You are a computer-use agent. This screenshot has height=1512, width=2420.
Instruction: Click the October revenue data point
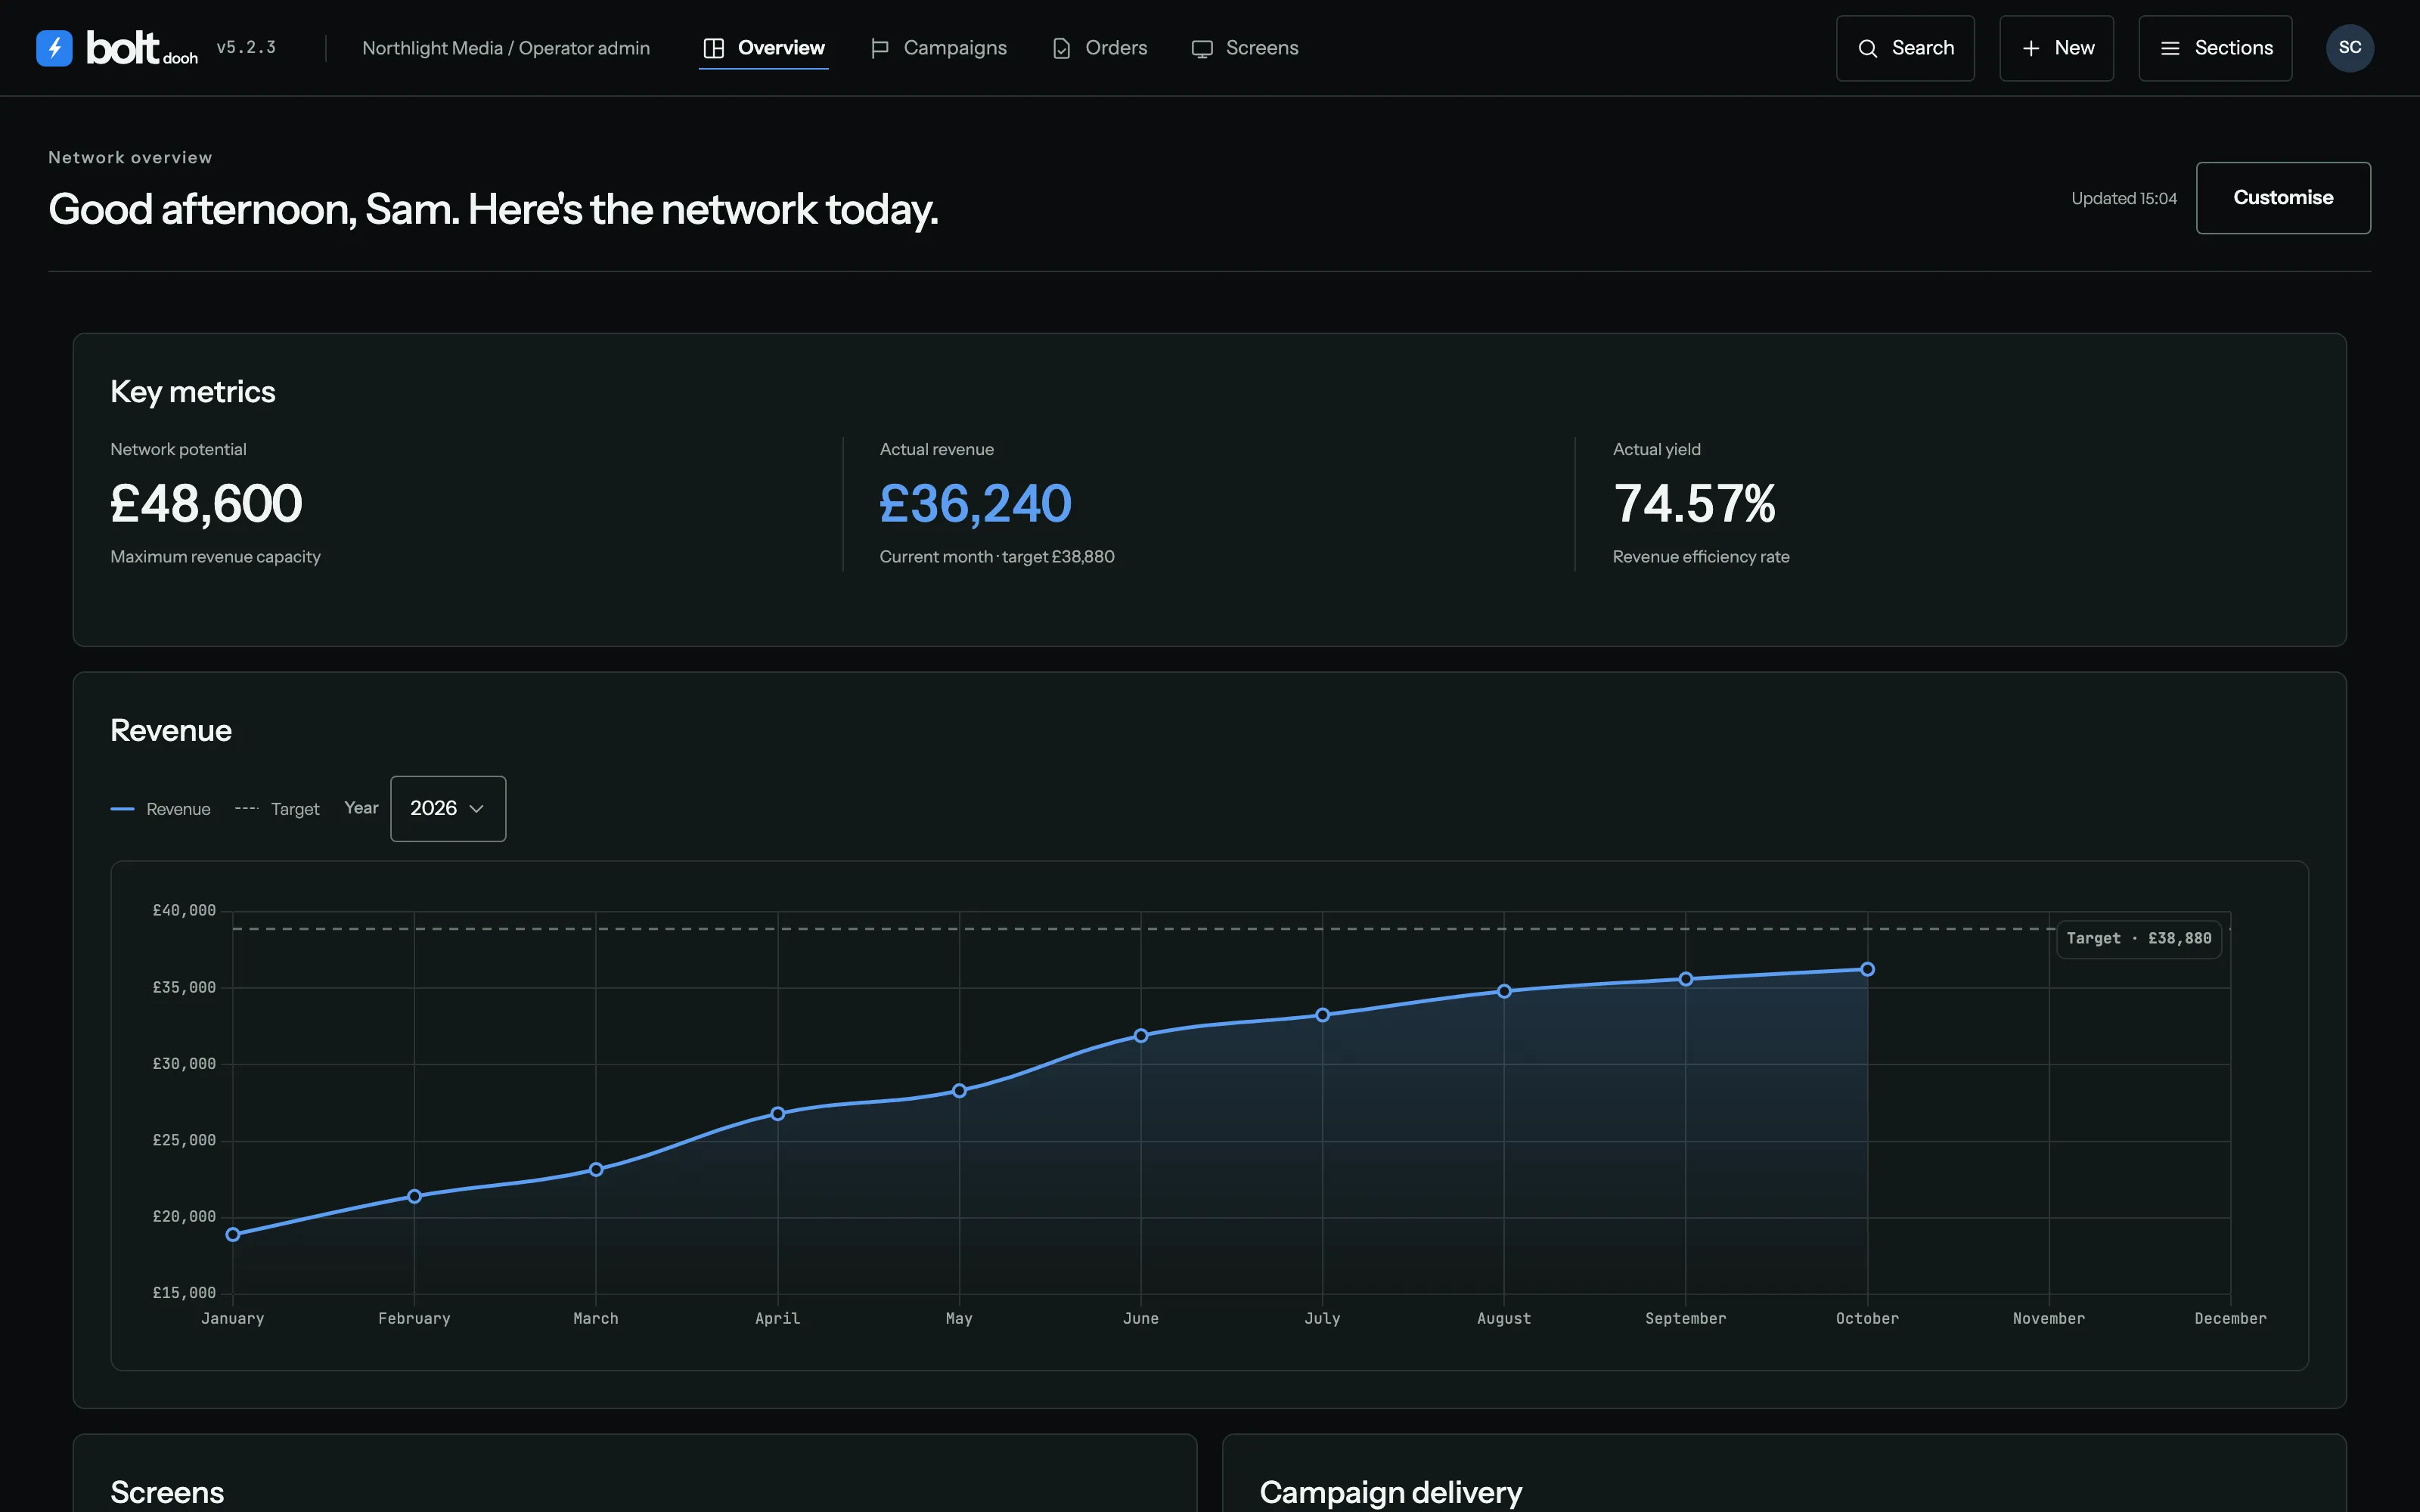click(1867, 969)
